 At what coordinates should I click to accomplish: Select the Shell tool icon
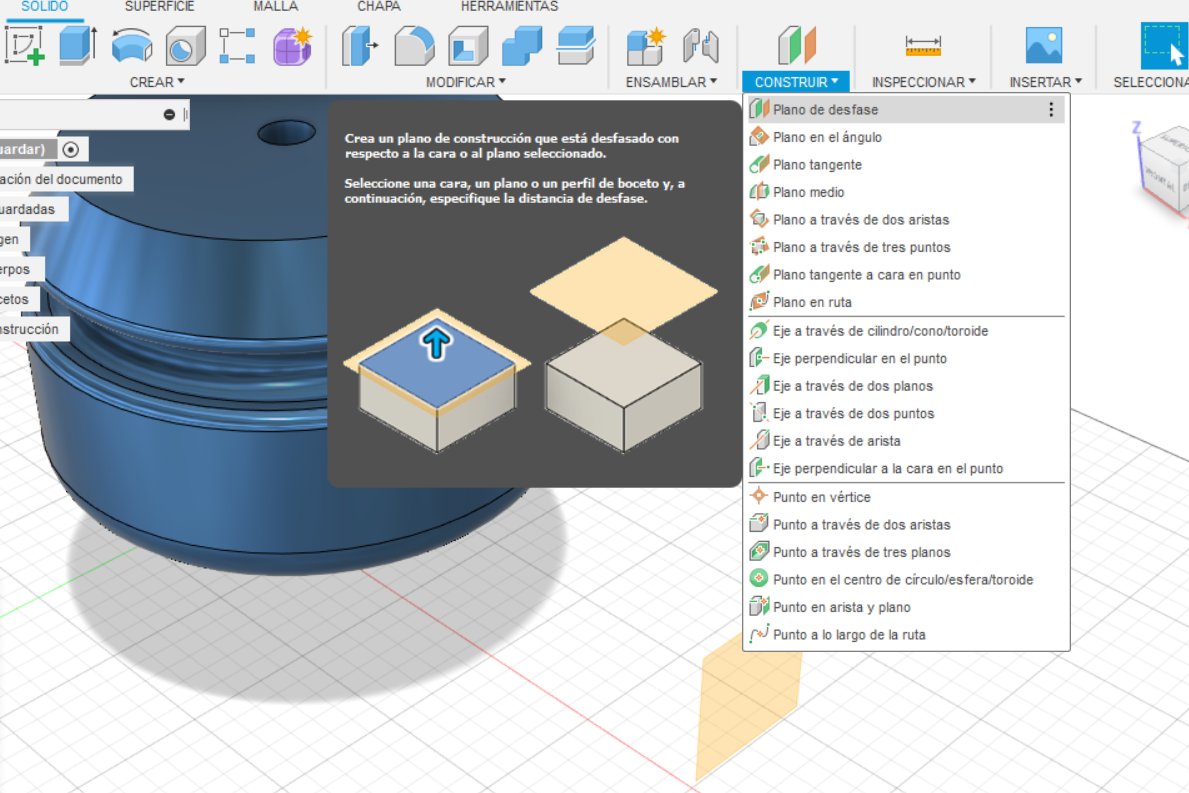tap(468, 45)
